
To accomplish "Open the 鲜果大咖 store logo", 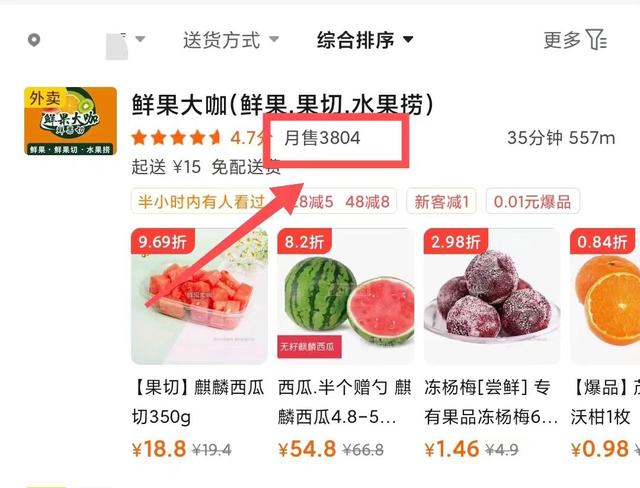I will [x=70, y=121].
